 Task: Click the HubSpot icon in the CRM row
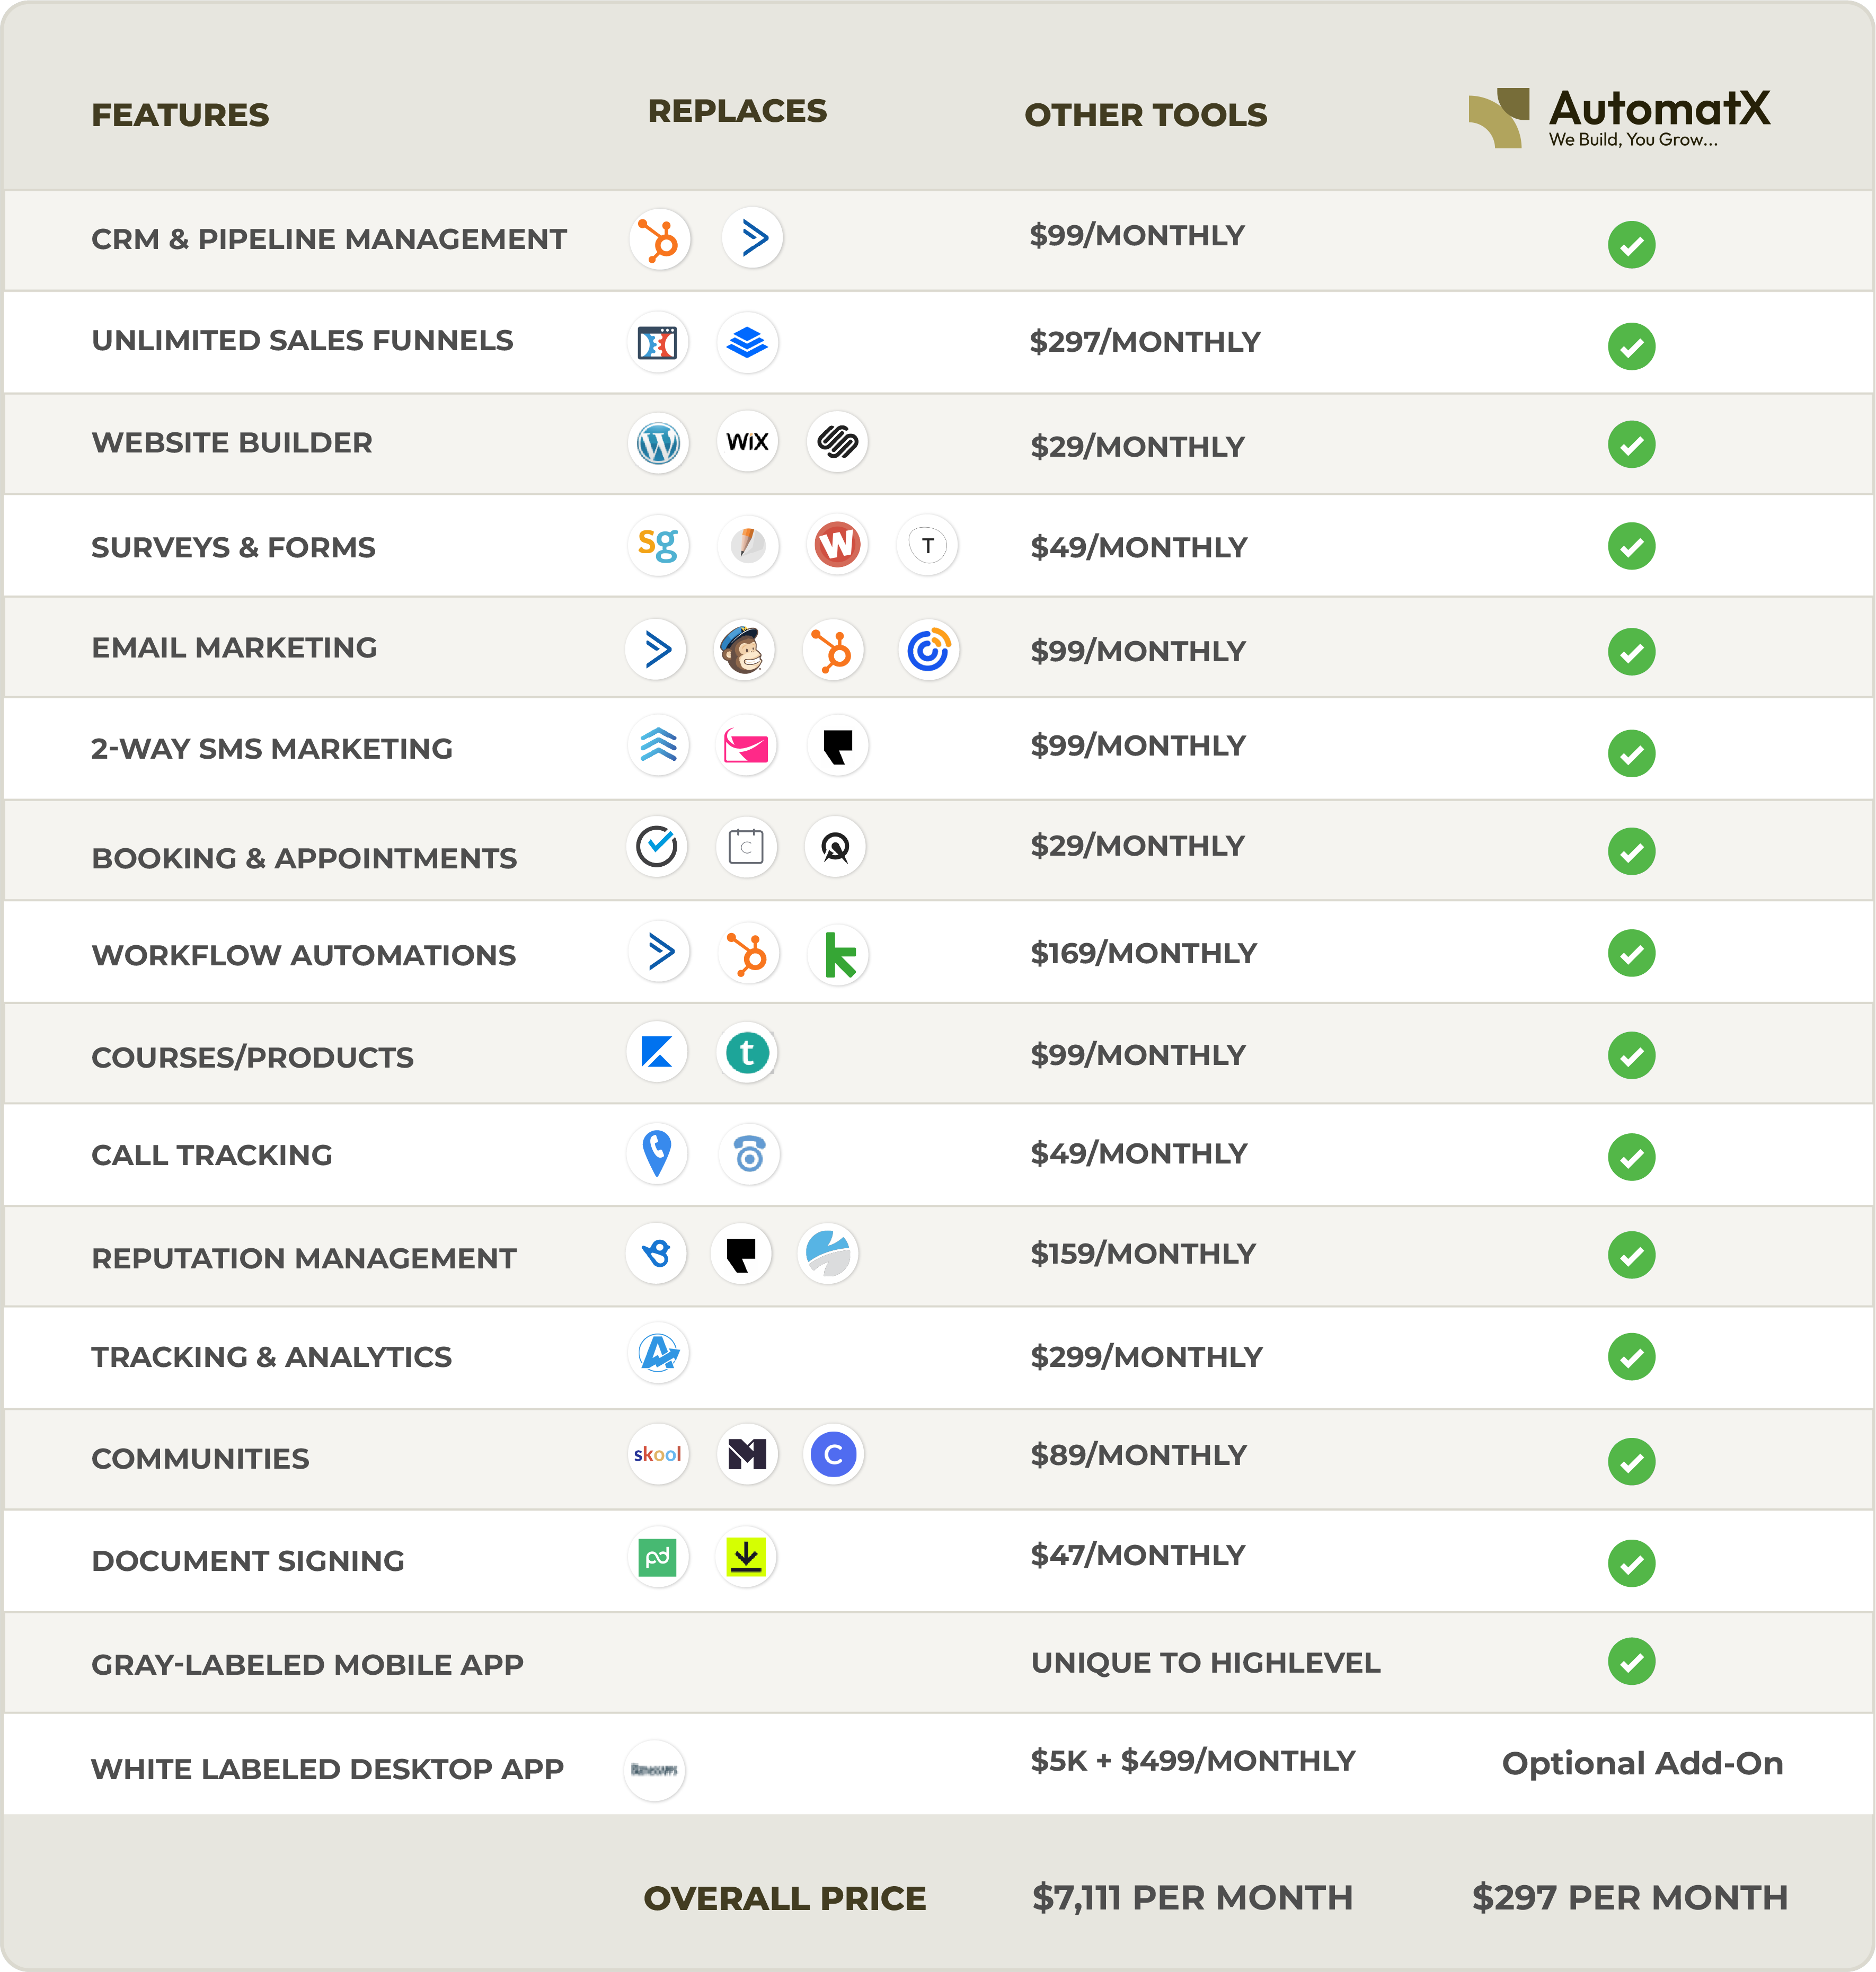tap(659, 240)
